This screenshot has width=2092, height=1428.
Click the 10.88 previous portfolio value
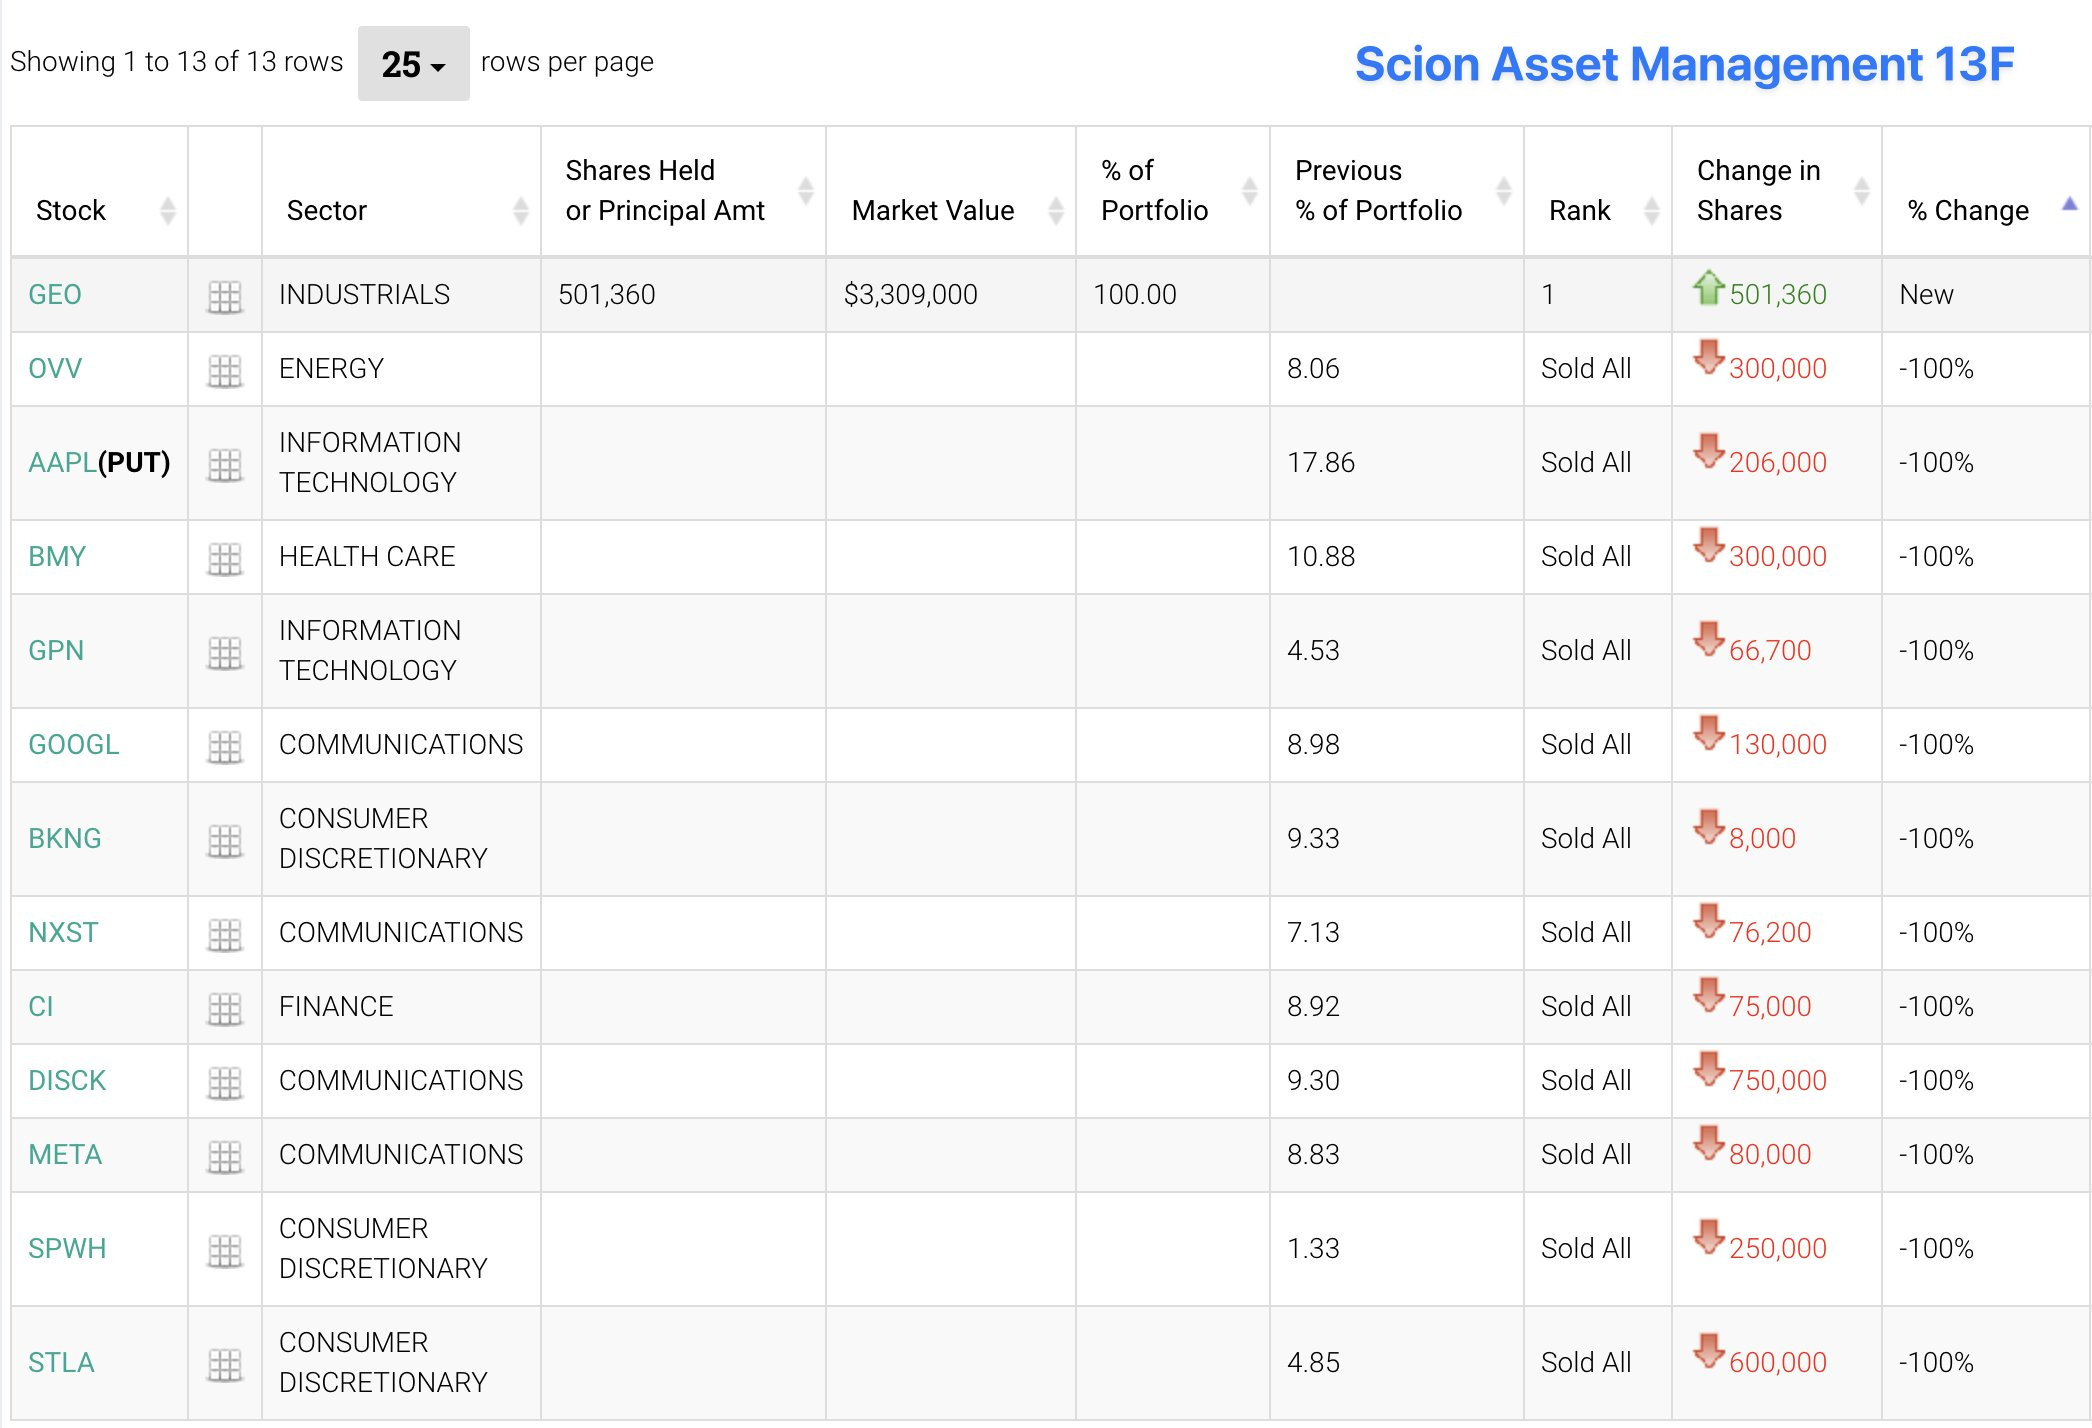click(x=1321, y=557)
